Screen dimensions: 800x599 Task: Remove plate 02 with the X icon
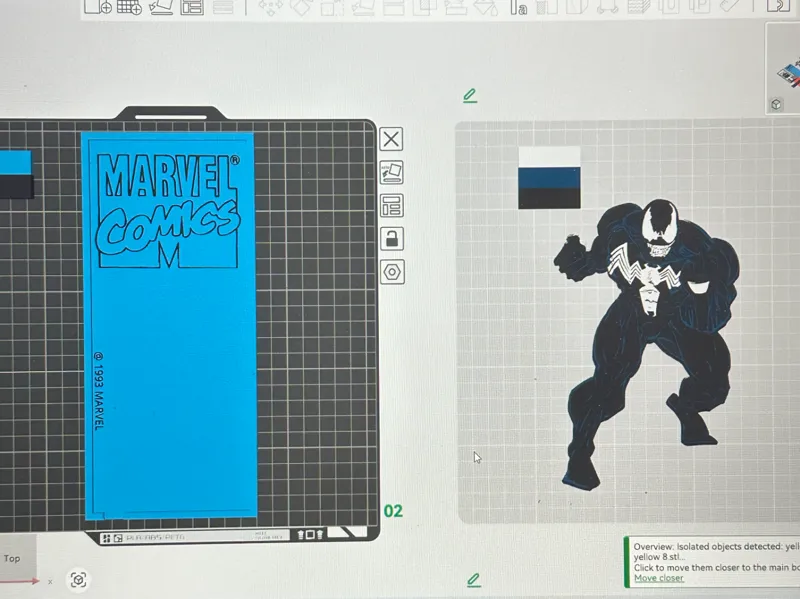pos(391,139)
